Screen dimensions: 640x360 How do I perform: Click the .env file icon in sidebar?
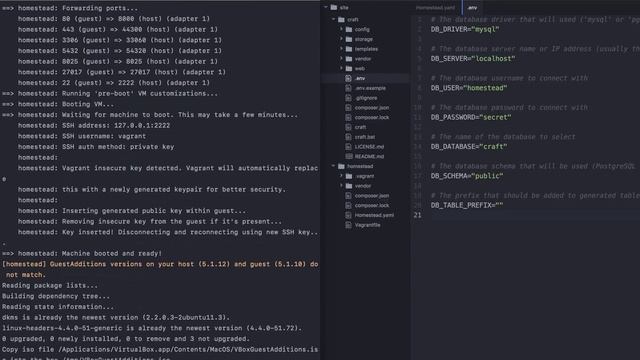348,78
